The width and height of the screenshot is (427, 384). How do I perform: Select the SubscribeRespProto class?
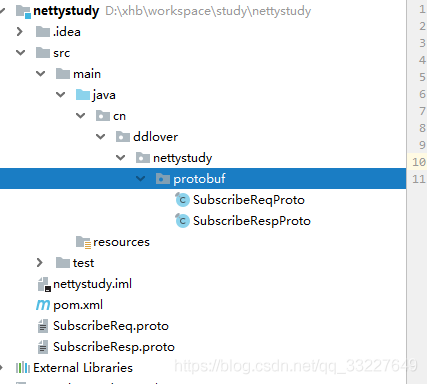(252, 221)
